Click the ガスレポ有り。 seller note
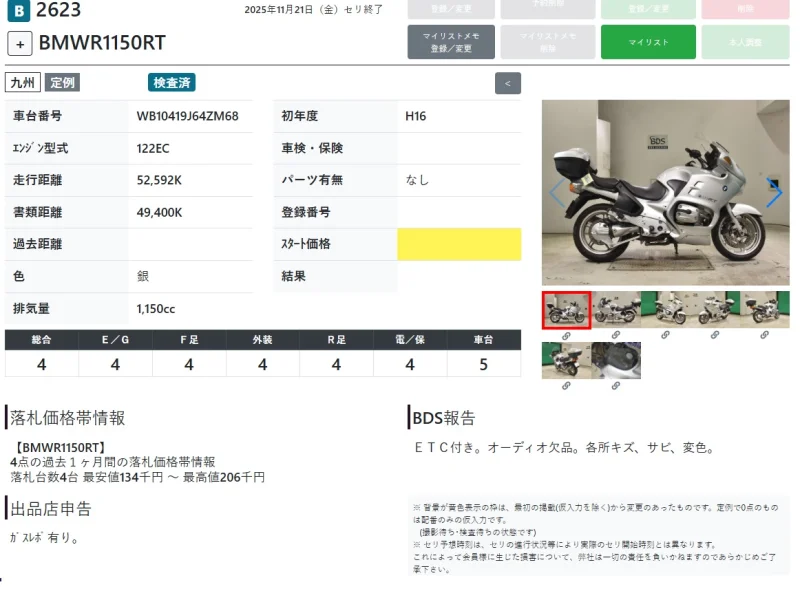Viewport: 800px width, 600px height. (44, 538)
